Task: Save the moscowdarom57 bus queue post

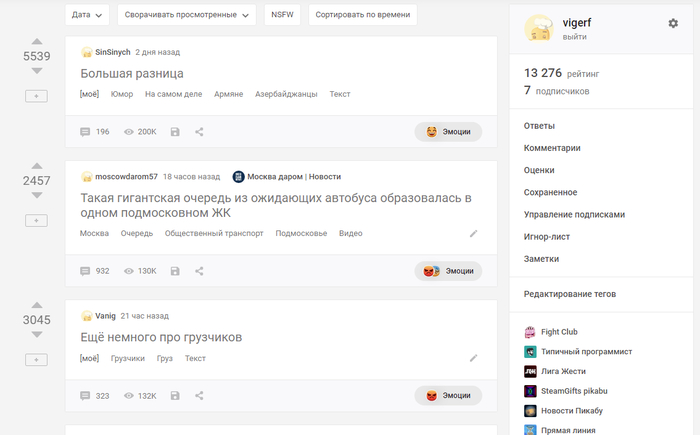Action: (175, 271)
